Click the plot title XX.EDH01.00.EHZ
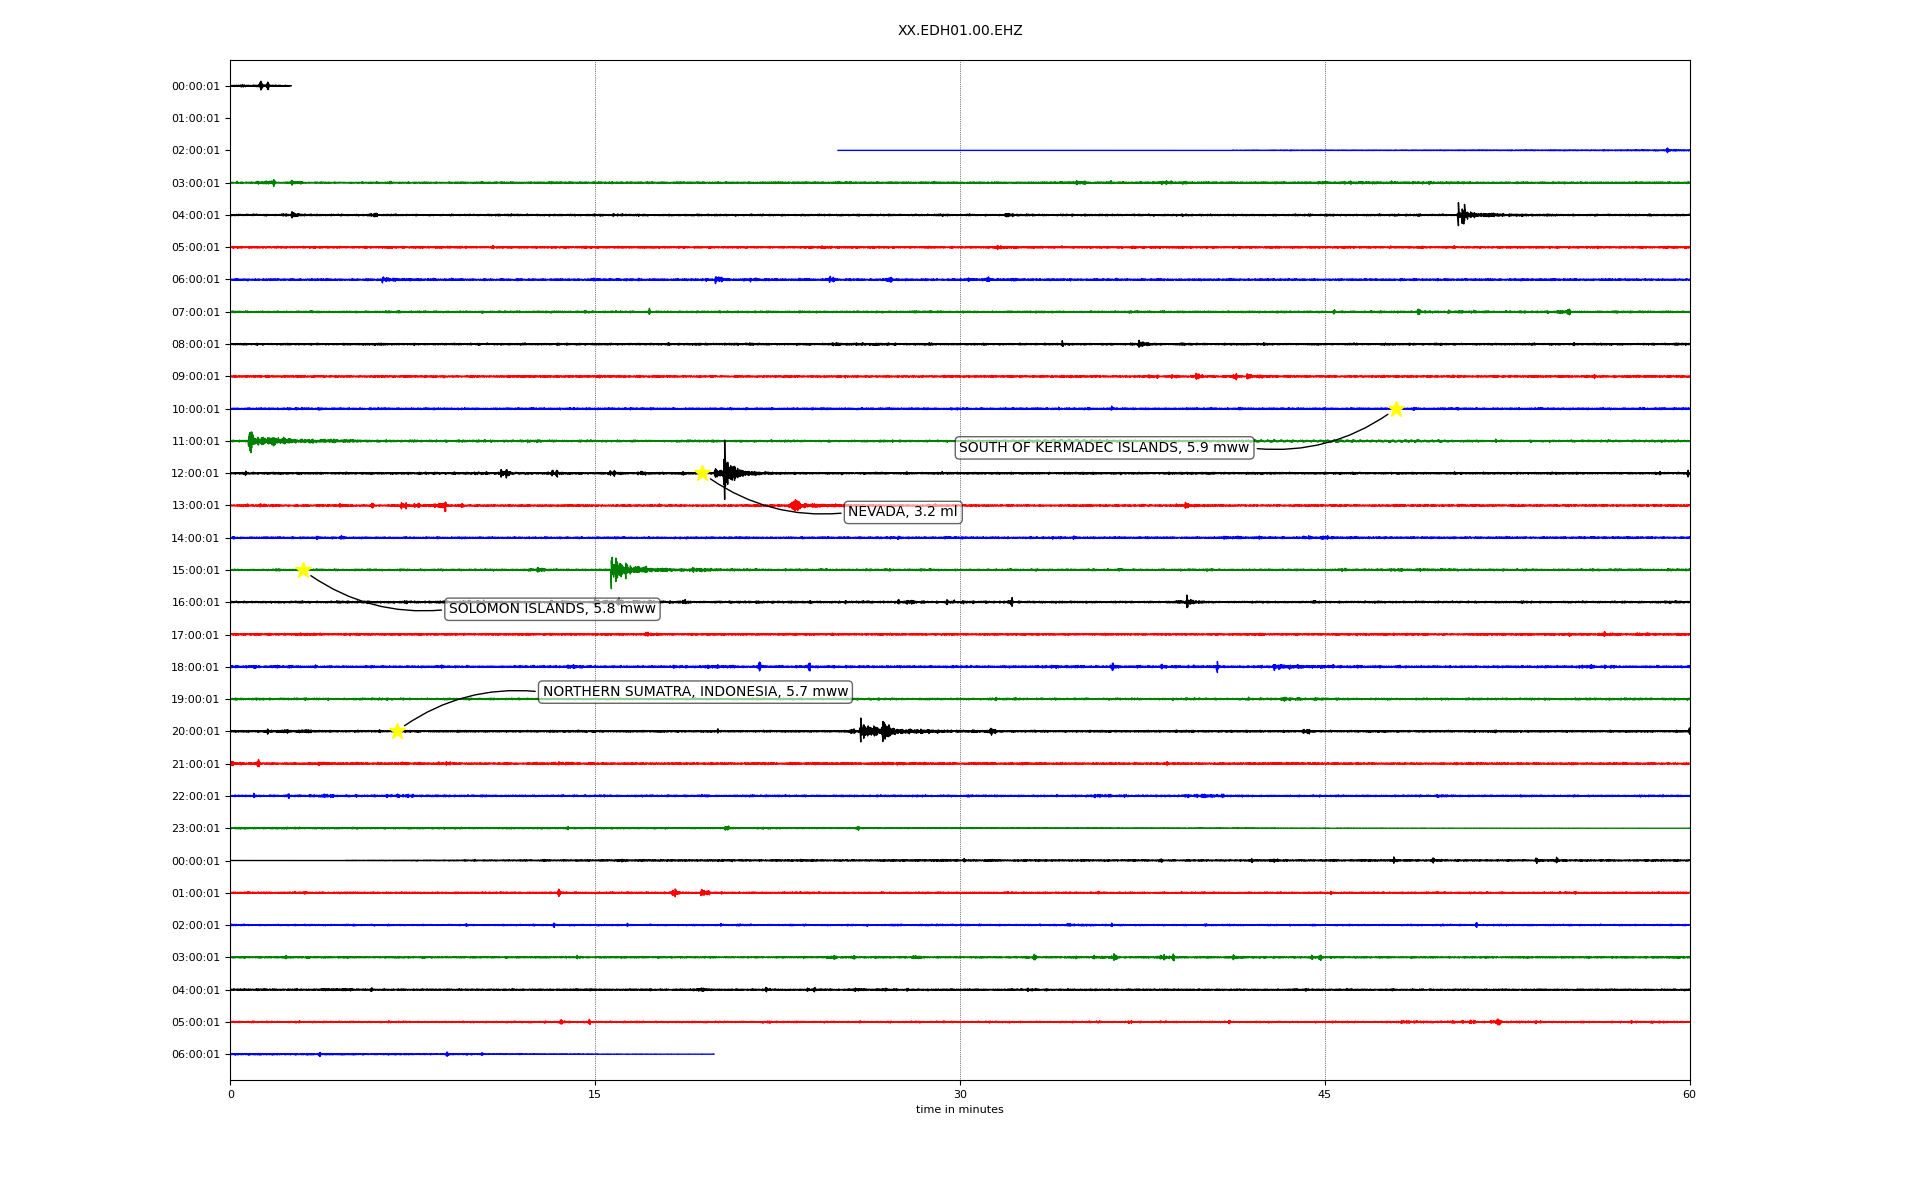Viewport: 1920px width, 1200px height. pyautogui.click(x=959, y=31)
